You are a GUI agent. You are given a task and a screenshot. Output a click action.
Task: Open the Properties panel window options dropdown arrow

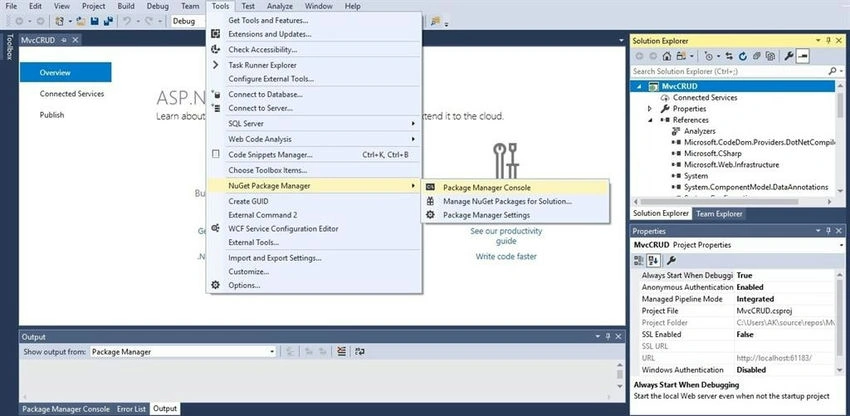819,231
